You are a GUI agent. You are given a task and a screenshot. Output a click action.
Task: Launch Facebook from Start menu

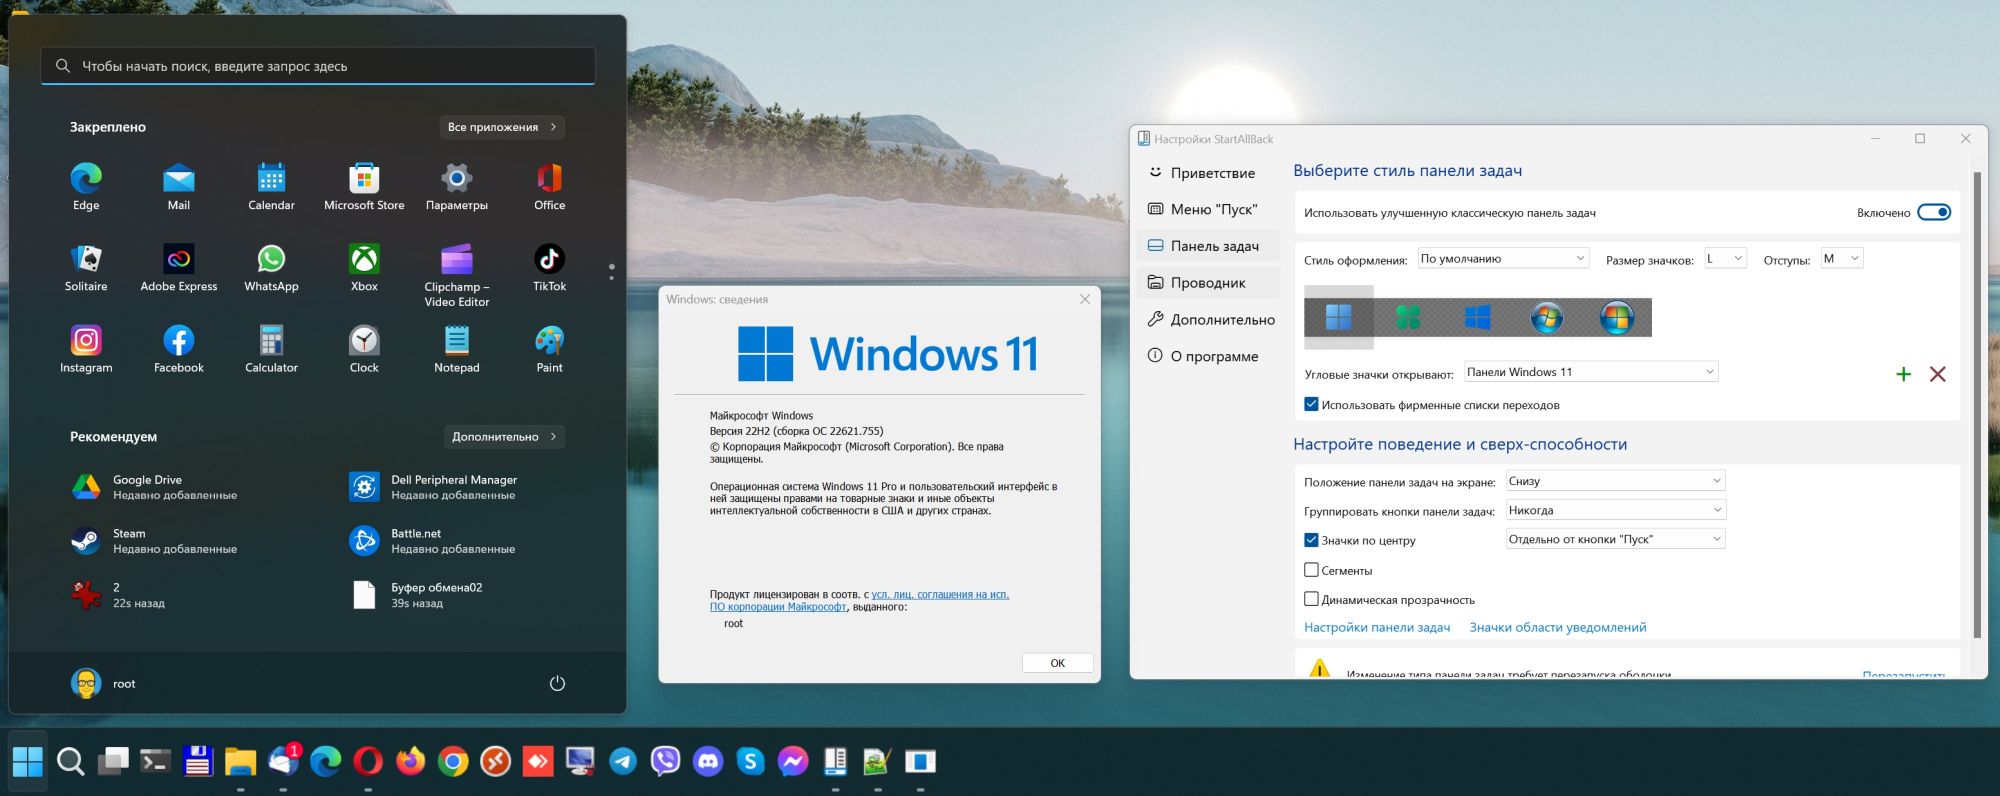(178, 349)
